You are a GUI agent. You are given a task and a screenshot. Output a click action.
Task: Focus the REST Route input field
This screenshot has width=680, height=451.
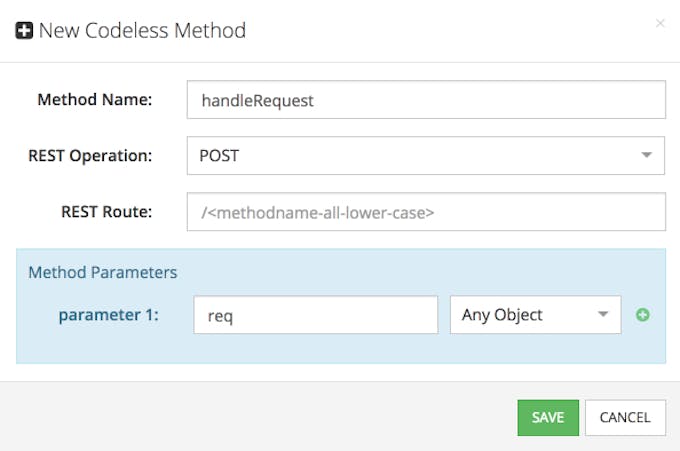point(425,212)
